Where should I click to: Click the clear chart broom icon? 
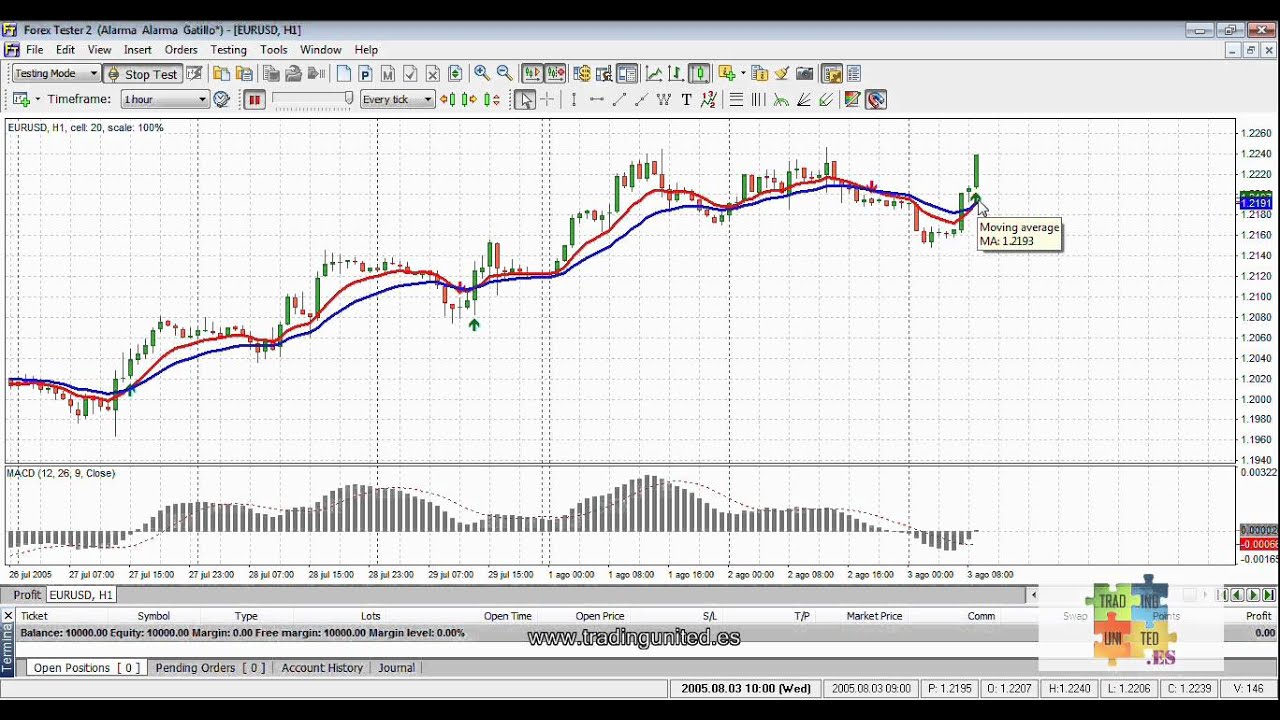[x=782, y=73]
